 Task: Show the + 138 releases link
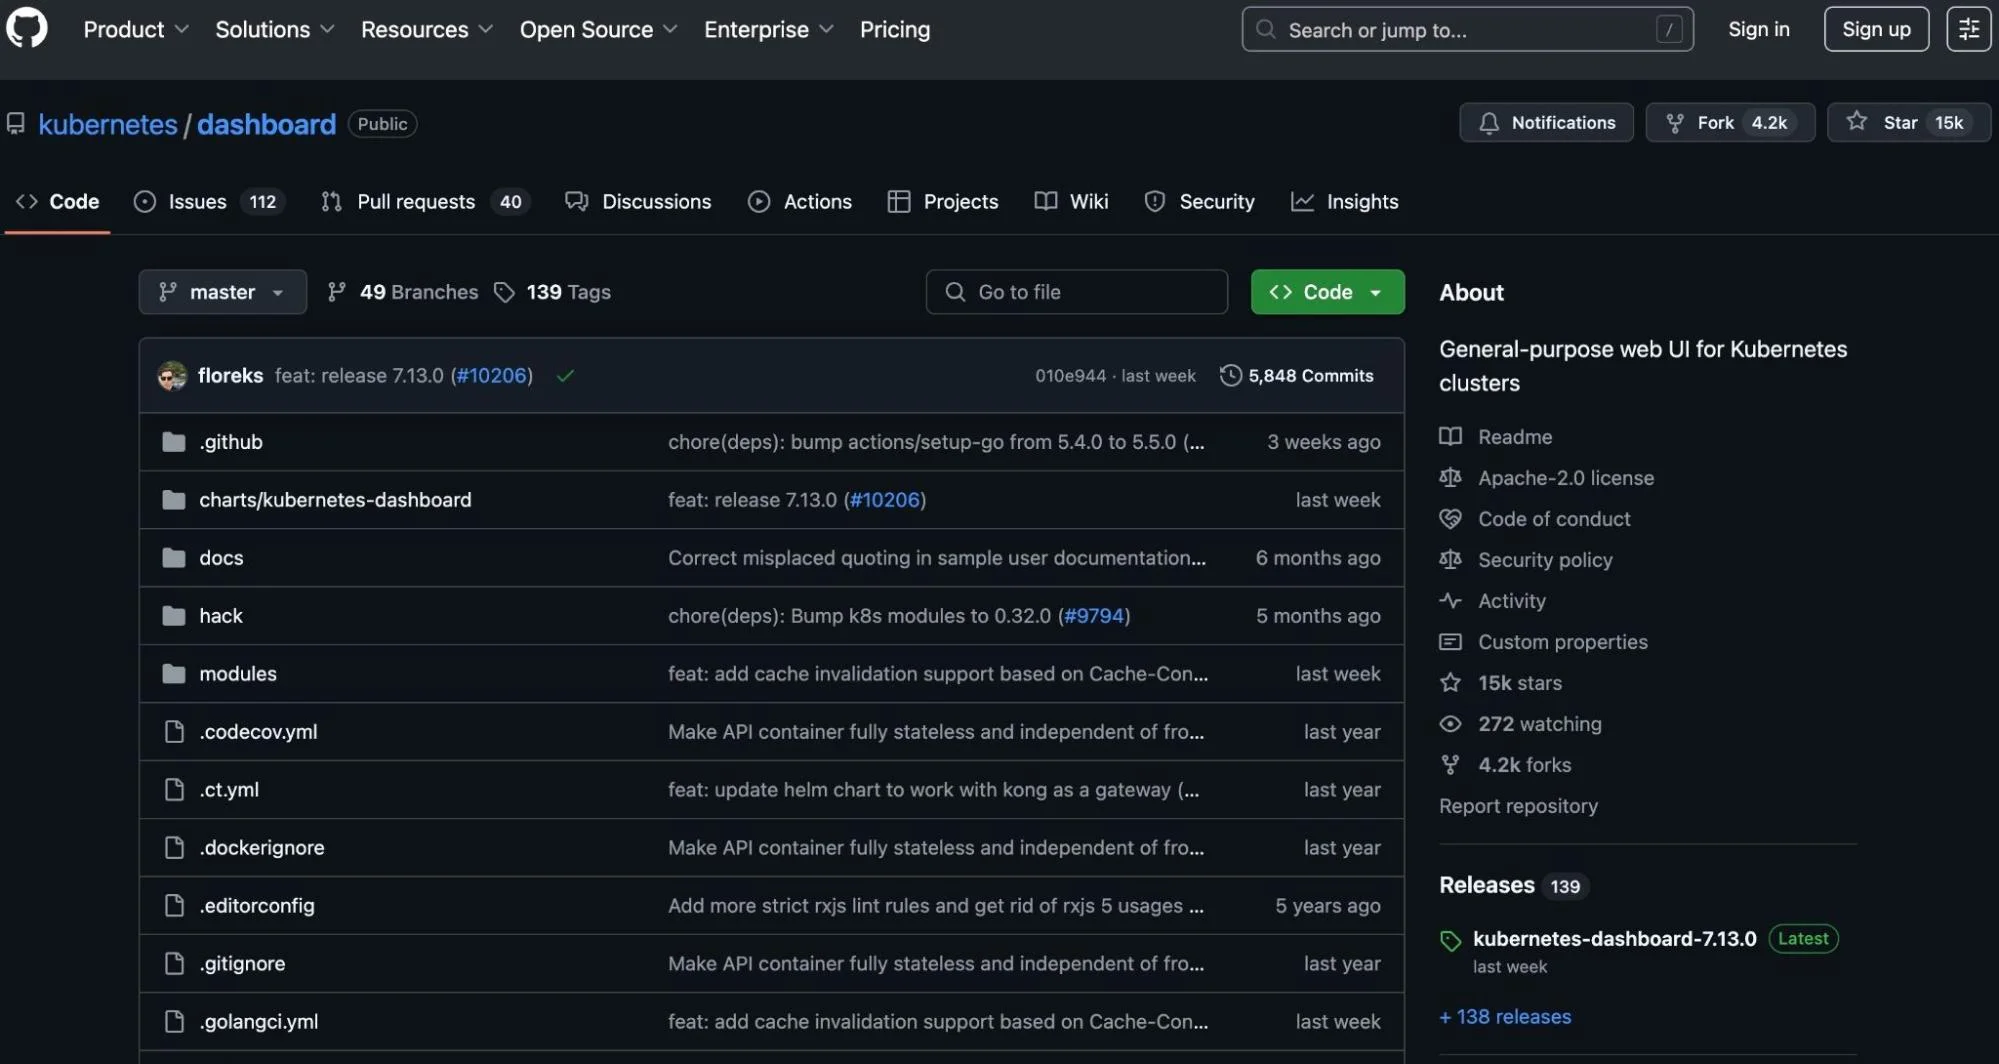pos(1505,1017)
